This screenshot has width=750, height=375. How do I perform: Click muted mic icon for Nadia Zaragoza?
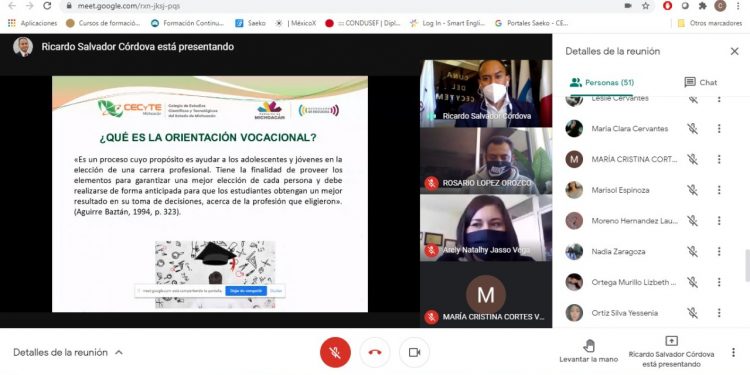(x=692, y=251)
